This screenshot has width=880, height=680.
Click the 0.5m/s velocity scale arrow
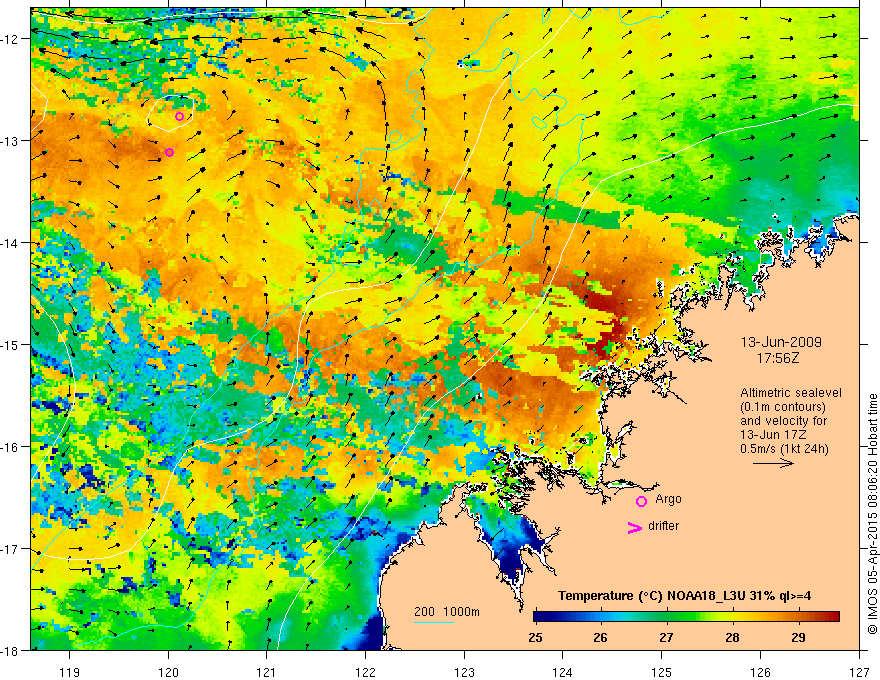pos(773,463)
